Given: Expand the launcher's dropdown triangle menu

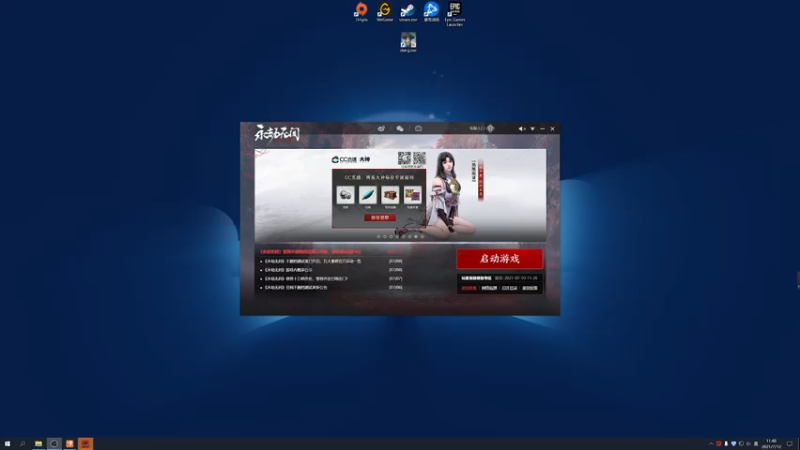Looking at the screenshot, I should point(532,129).
